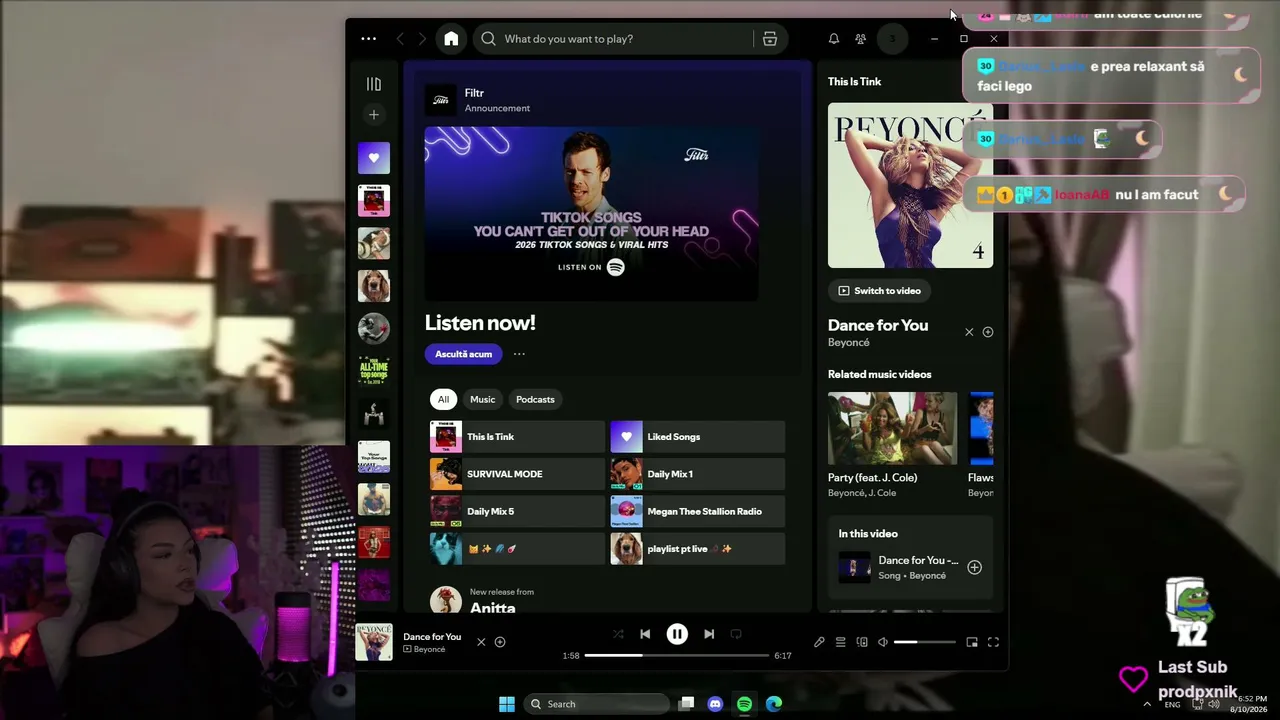Open Friend Activity panel
This screenshot has width=1280, height=720.
point(860,39)
